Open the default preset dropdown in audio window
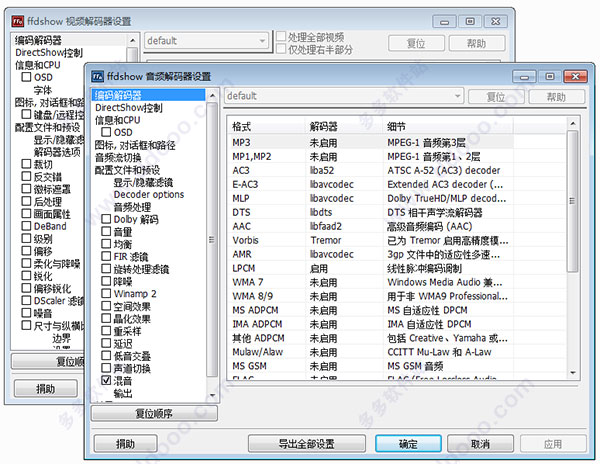Screen dimensions: 600x464 (x=344, y=96)
